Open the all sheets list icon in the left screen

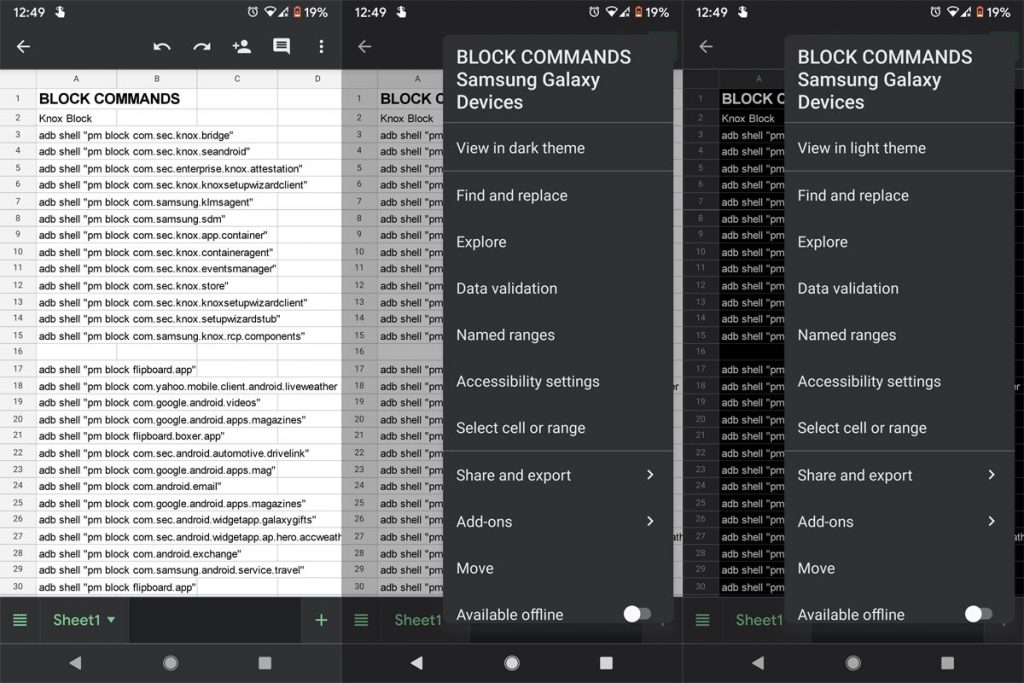point(20,620)
